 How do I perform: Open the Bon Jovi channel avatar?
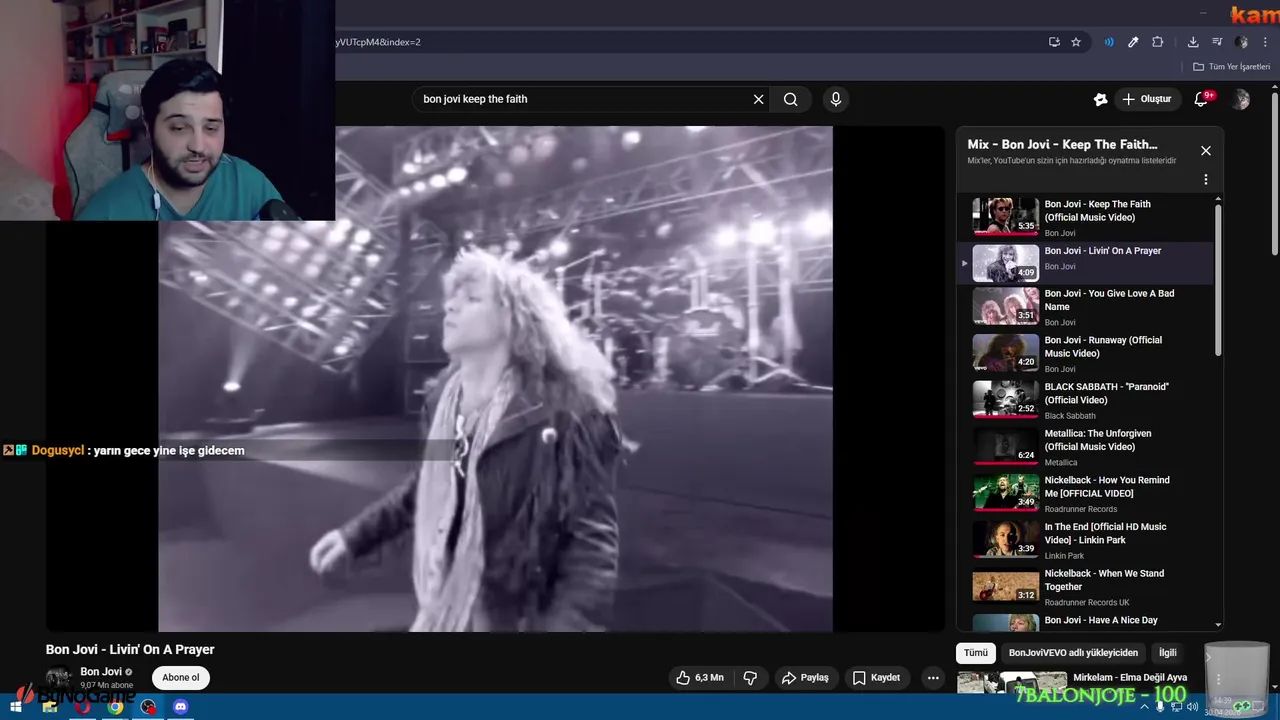(59, 678)
